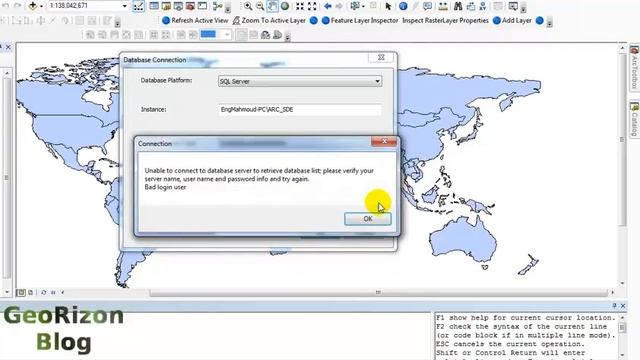Open the ModelBuilder window icon
The height and width of the screenshot is (360, 640).
click(x=217, y=6)
